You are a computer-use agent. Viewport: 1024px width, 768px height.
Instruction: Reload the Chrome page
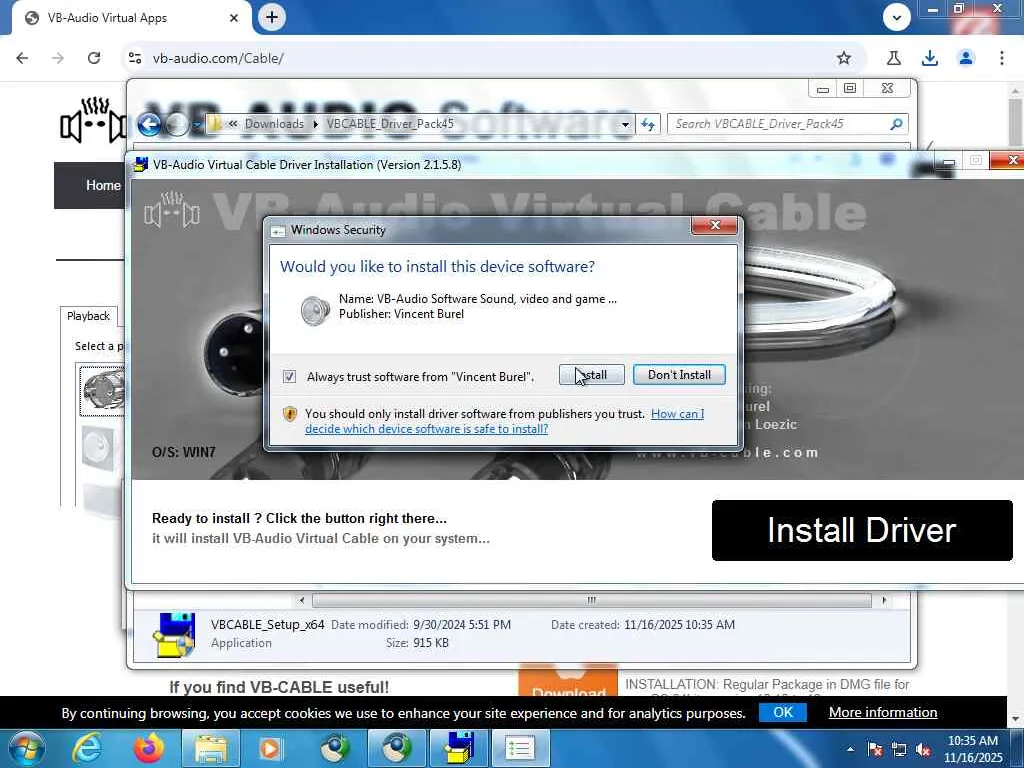[94, 58]
